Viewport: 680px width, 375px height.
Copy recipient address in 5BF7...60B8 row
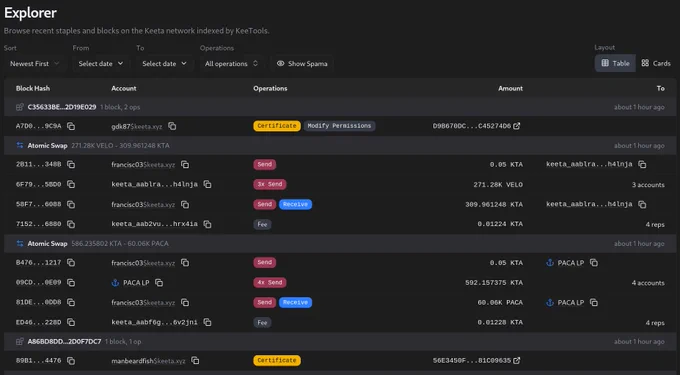tap(642, 205)
